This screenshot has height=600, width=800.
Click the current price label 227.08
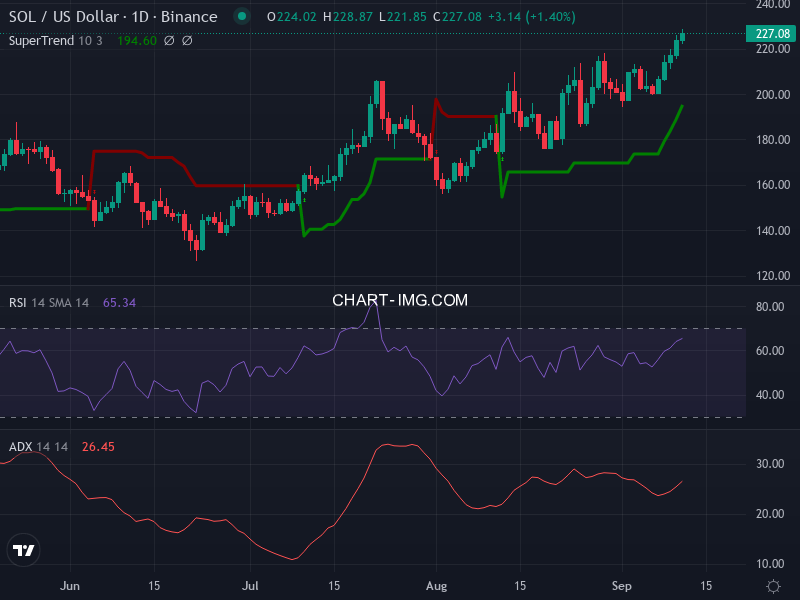(x=773, y=34)
